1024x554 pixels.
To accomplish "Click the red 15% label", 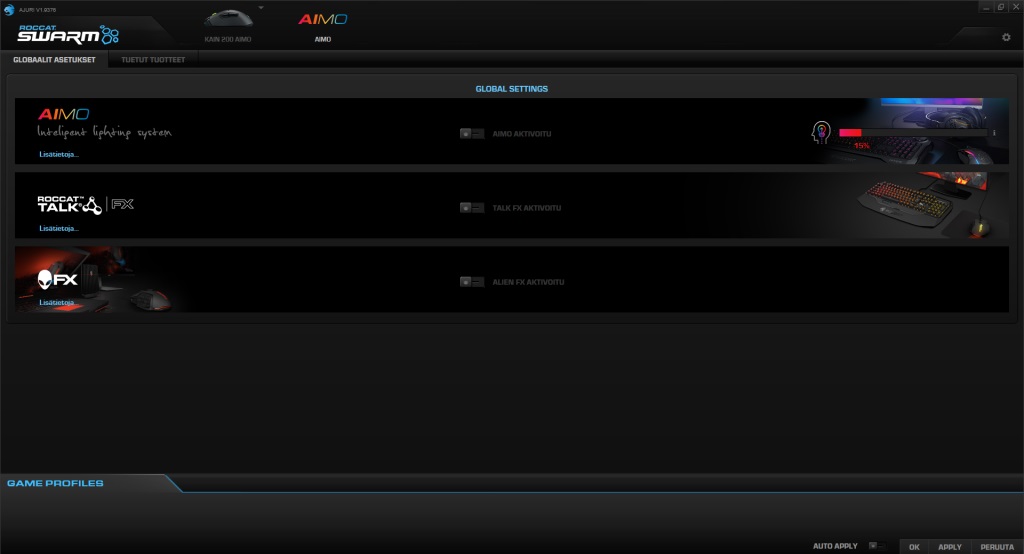I will pos(862,146).
